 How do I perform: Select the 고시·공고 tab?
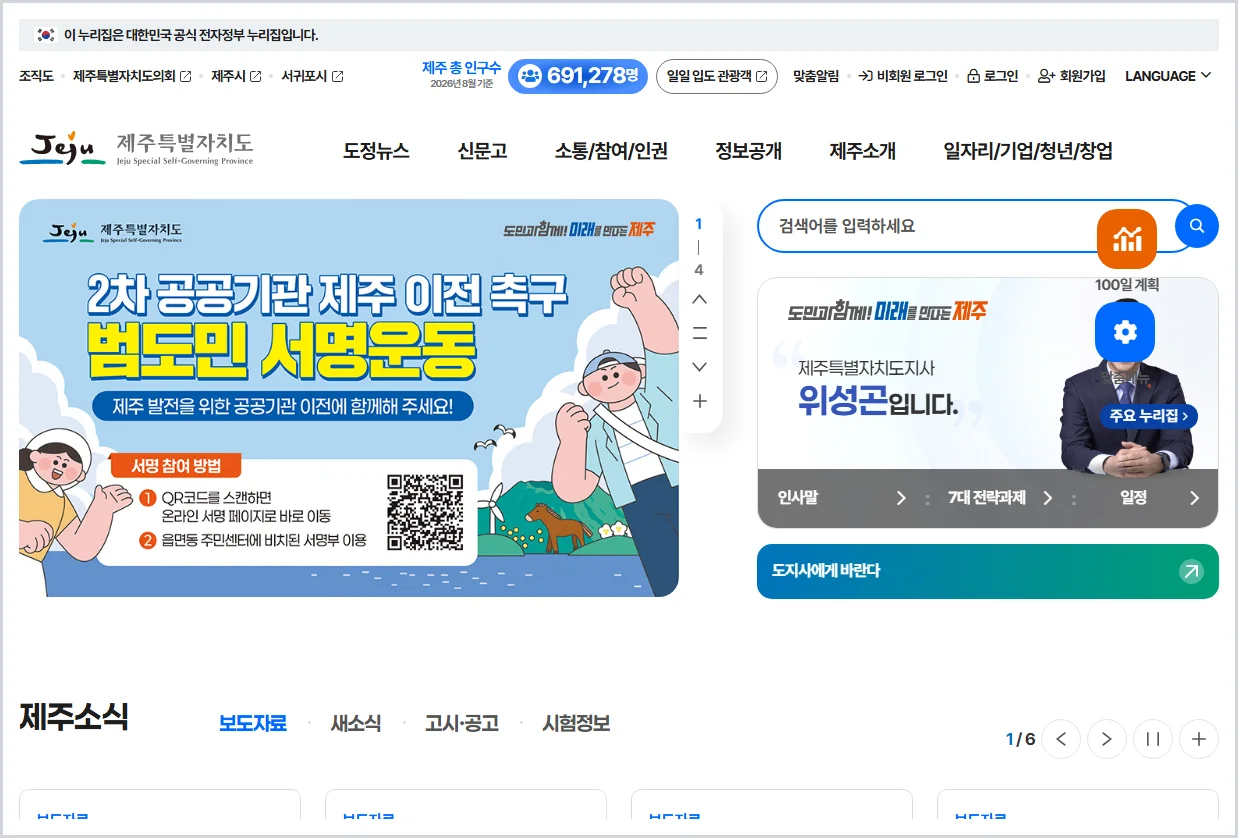click(x=461, y=723)
